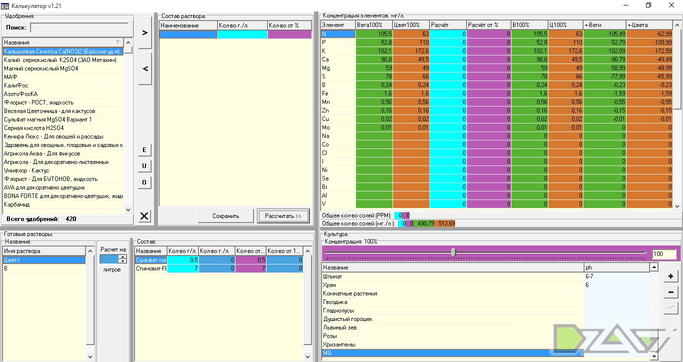
Task: Add a culture with the + button
Action: (670, 276)
